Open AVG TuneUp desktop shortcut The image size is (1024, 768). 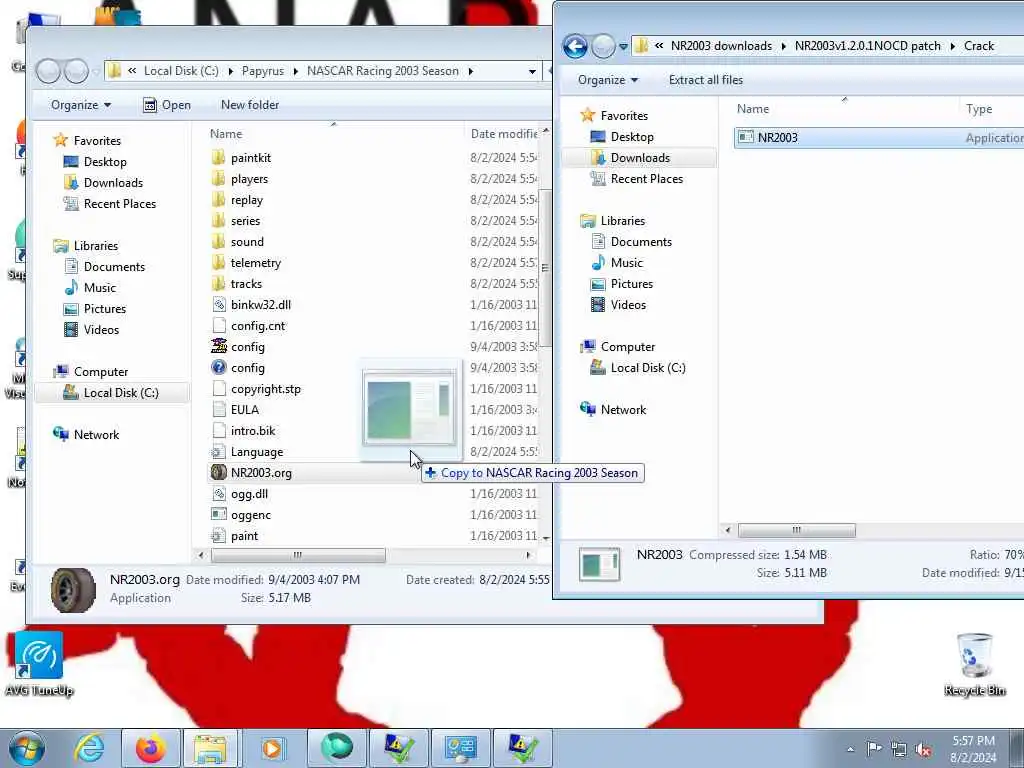point(39,664)
